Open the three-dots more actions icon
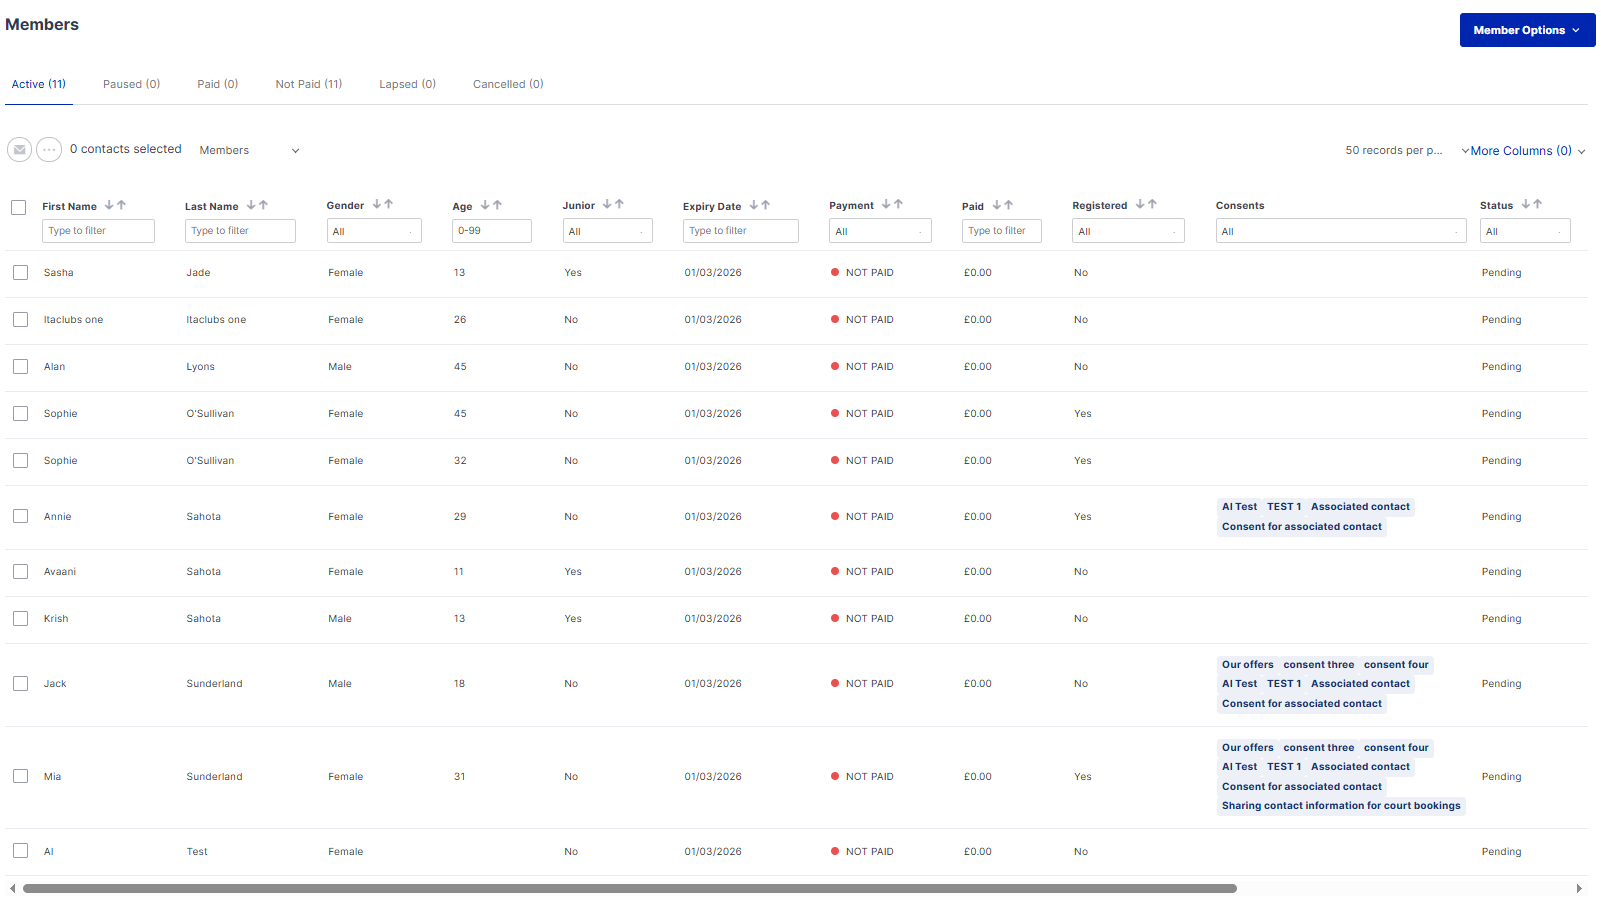 click(x=49, y=150)
